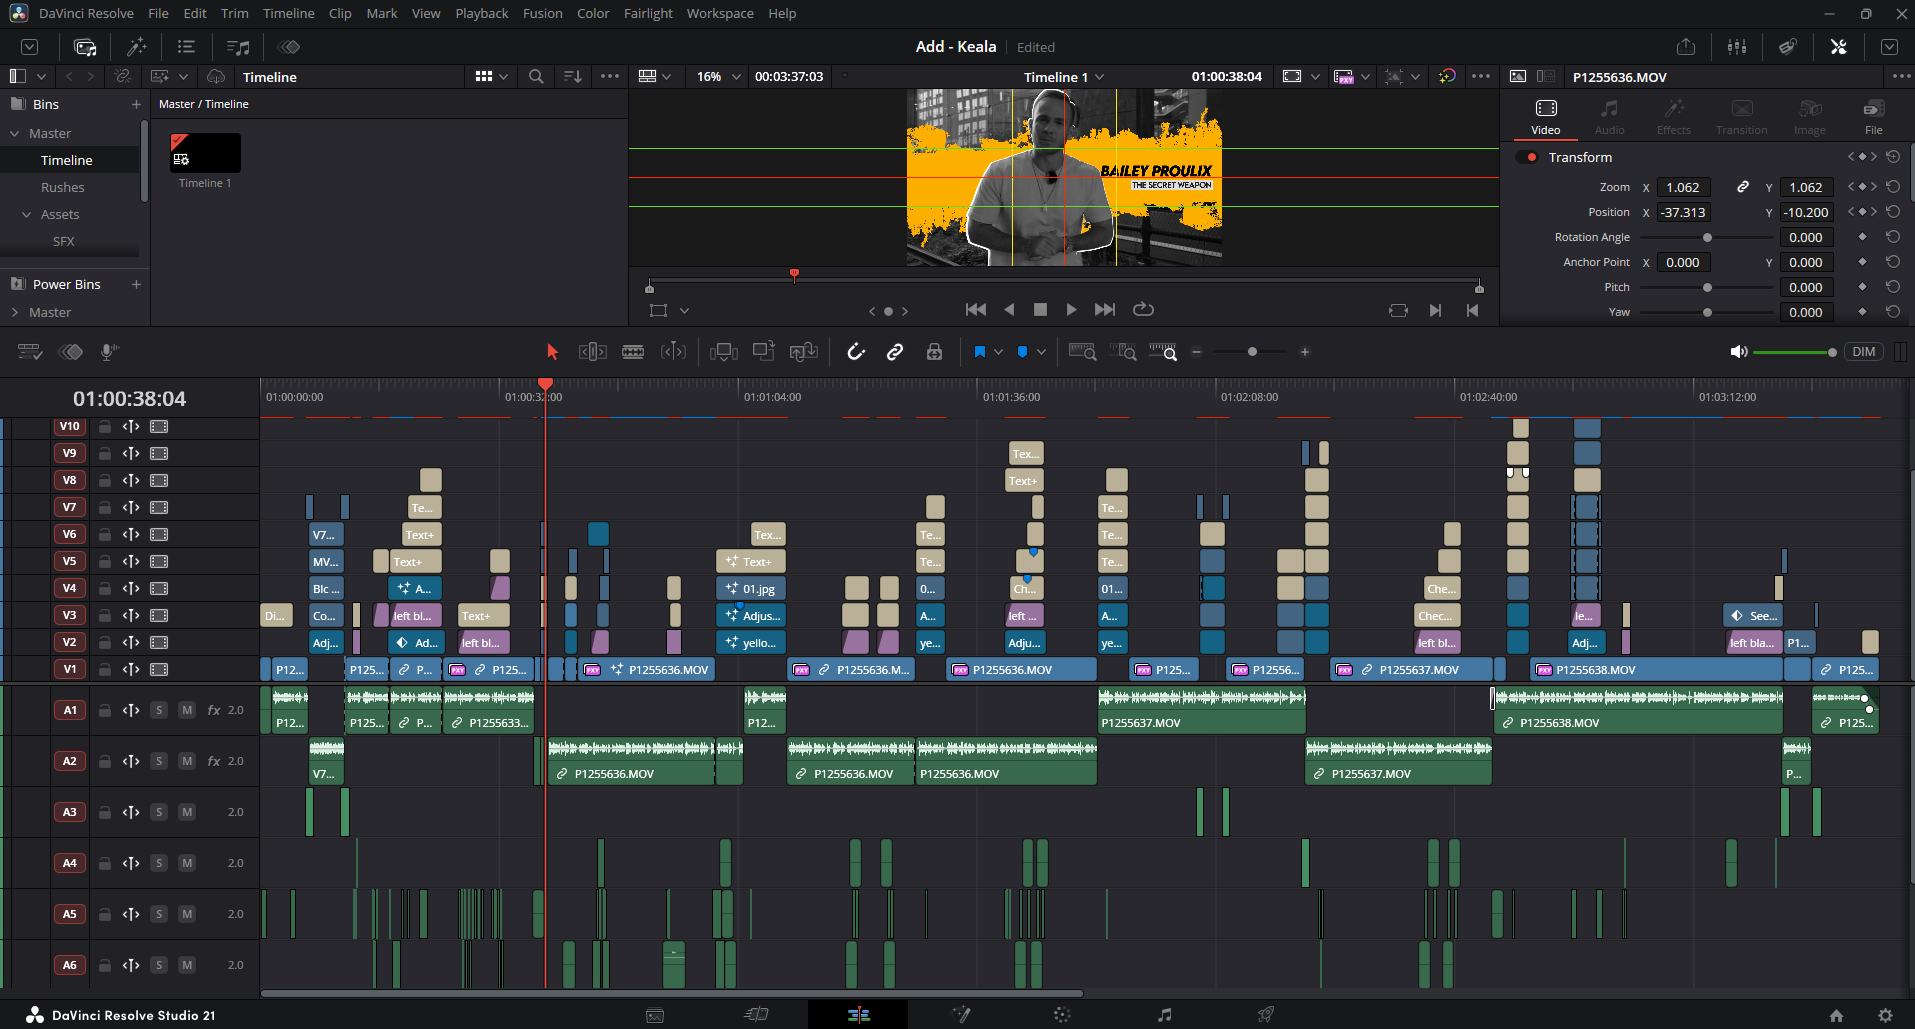Play the timeline forward

tap(1071, 310)
